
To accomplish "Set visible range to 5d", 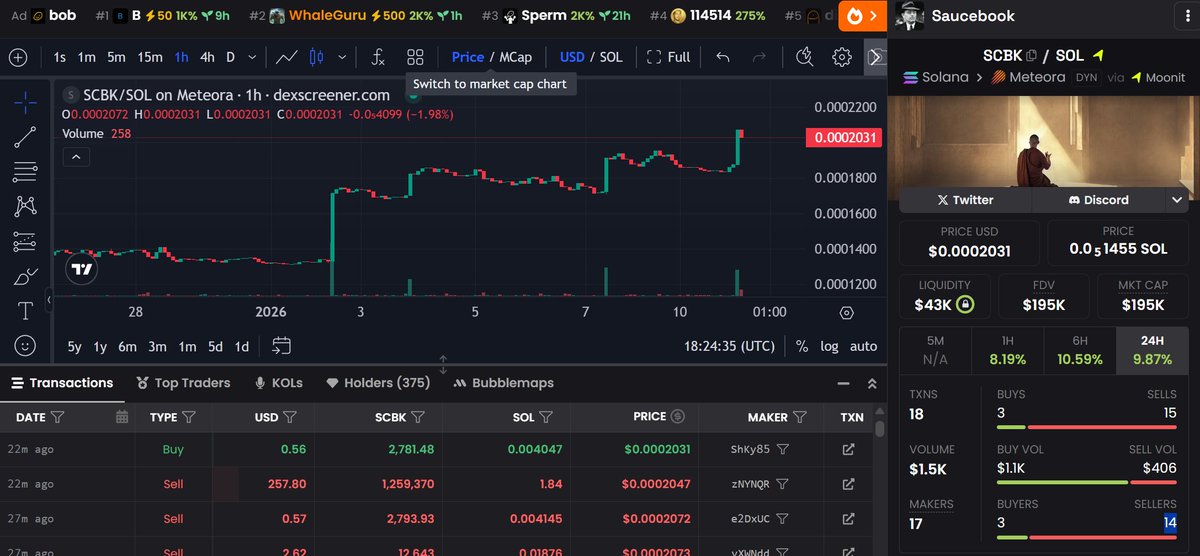I will click(x=215, y=347).
